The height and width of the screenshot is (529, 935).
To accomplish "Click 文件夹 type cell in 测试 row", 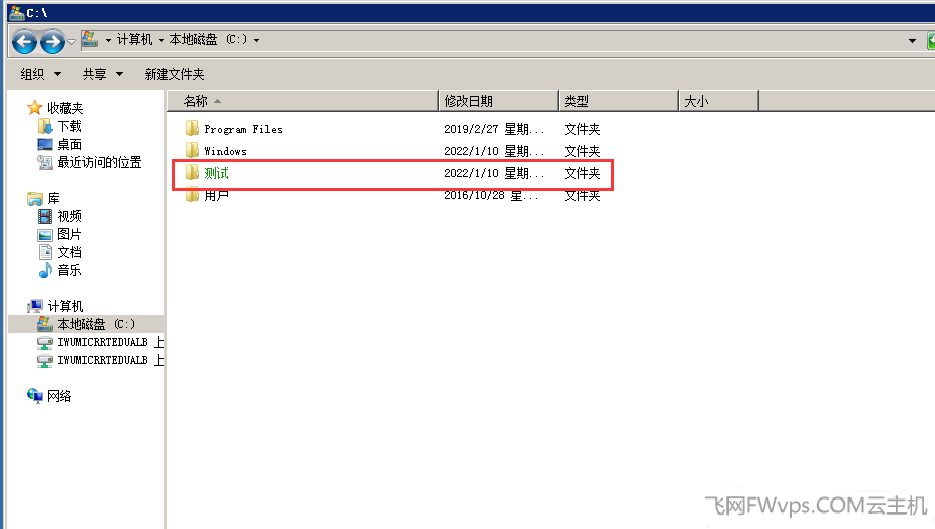I will click(x=582, y=173).
